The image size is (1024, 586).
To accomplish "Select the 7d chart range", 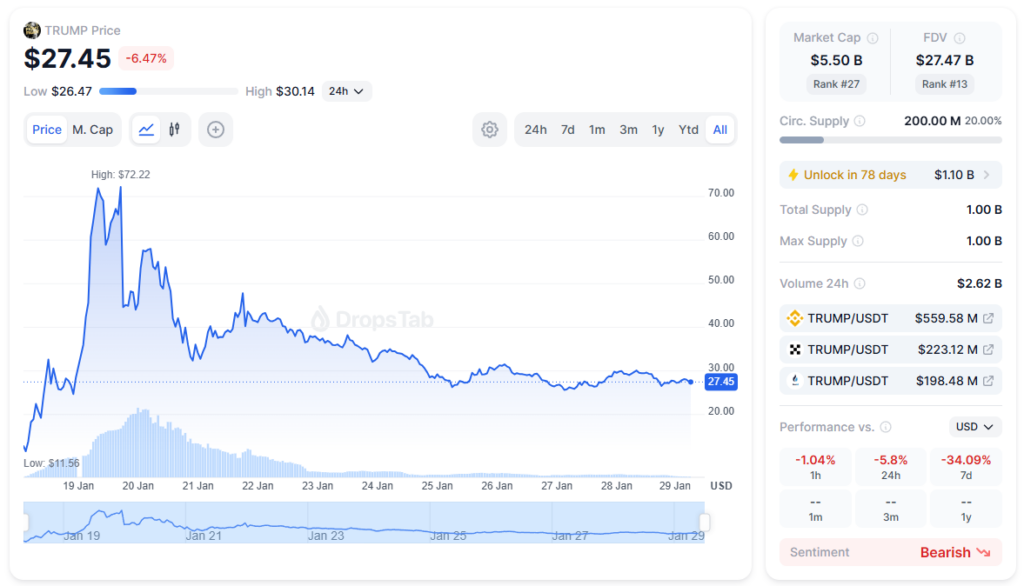I will tap(568, 129).
